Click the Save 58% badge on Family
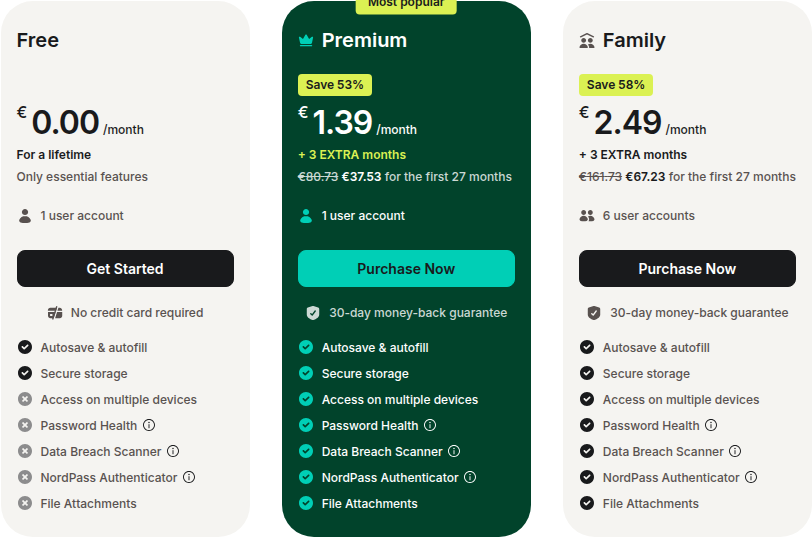 point(616,85)
